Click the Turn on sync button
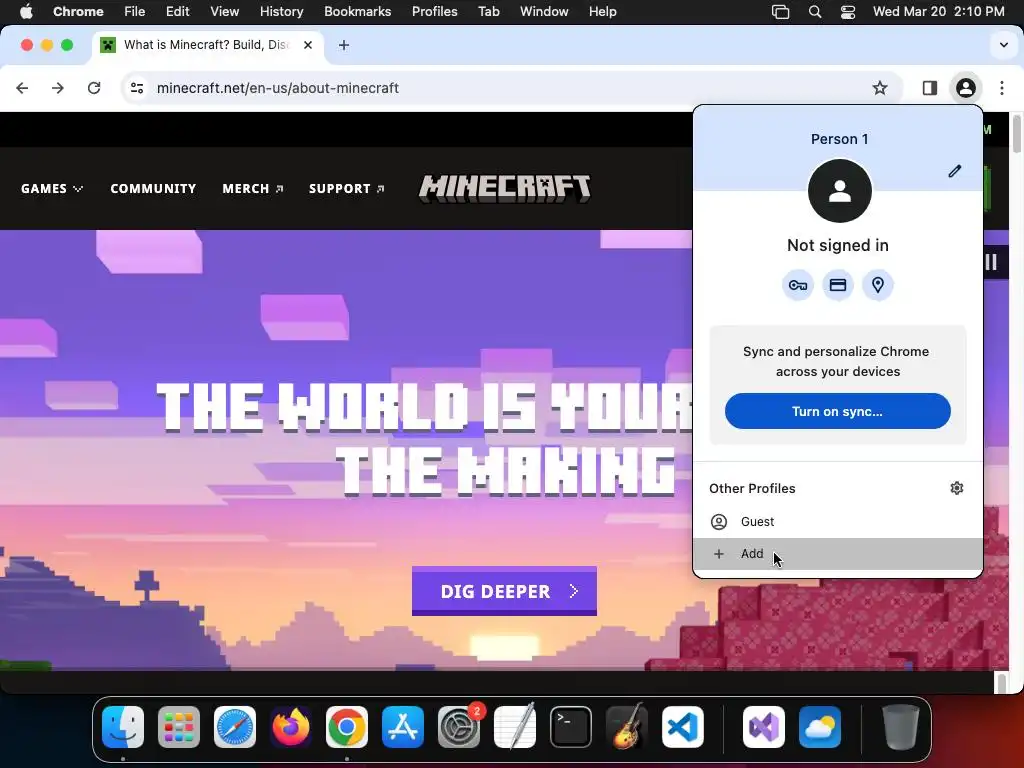The width and height of the screenshot is (1024, 768). tap(837, 411)
